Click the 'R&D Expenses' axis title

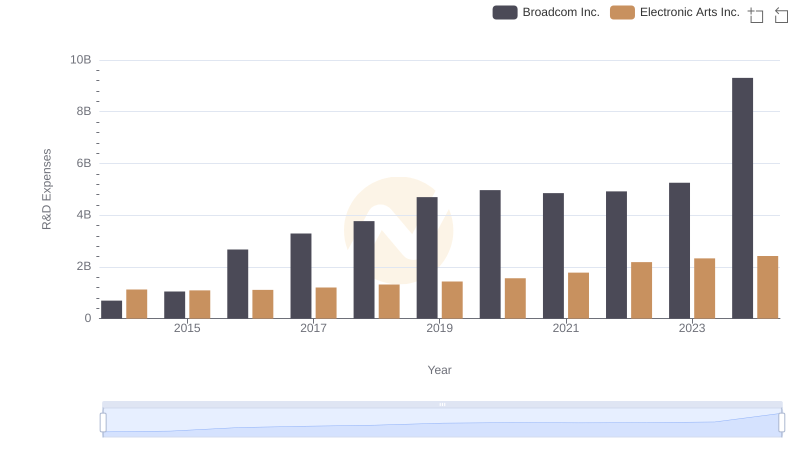(46, 189)
